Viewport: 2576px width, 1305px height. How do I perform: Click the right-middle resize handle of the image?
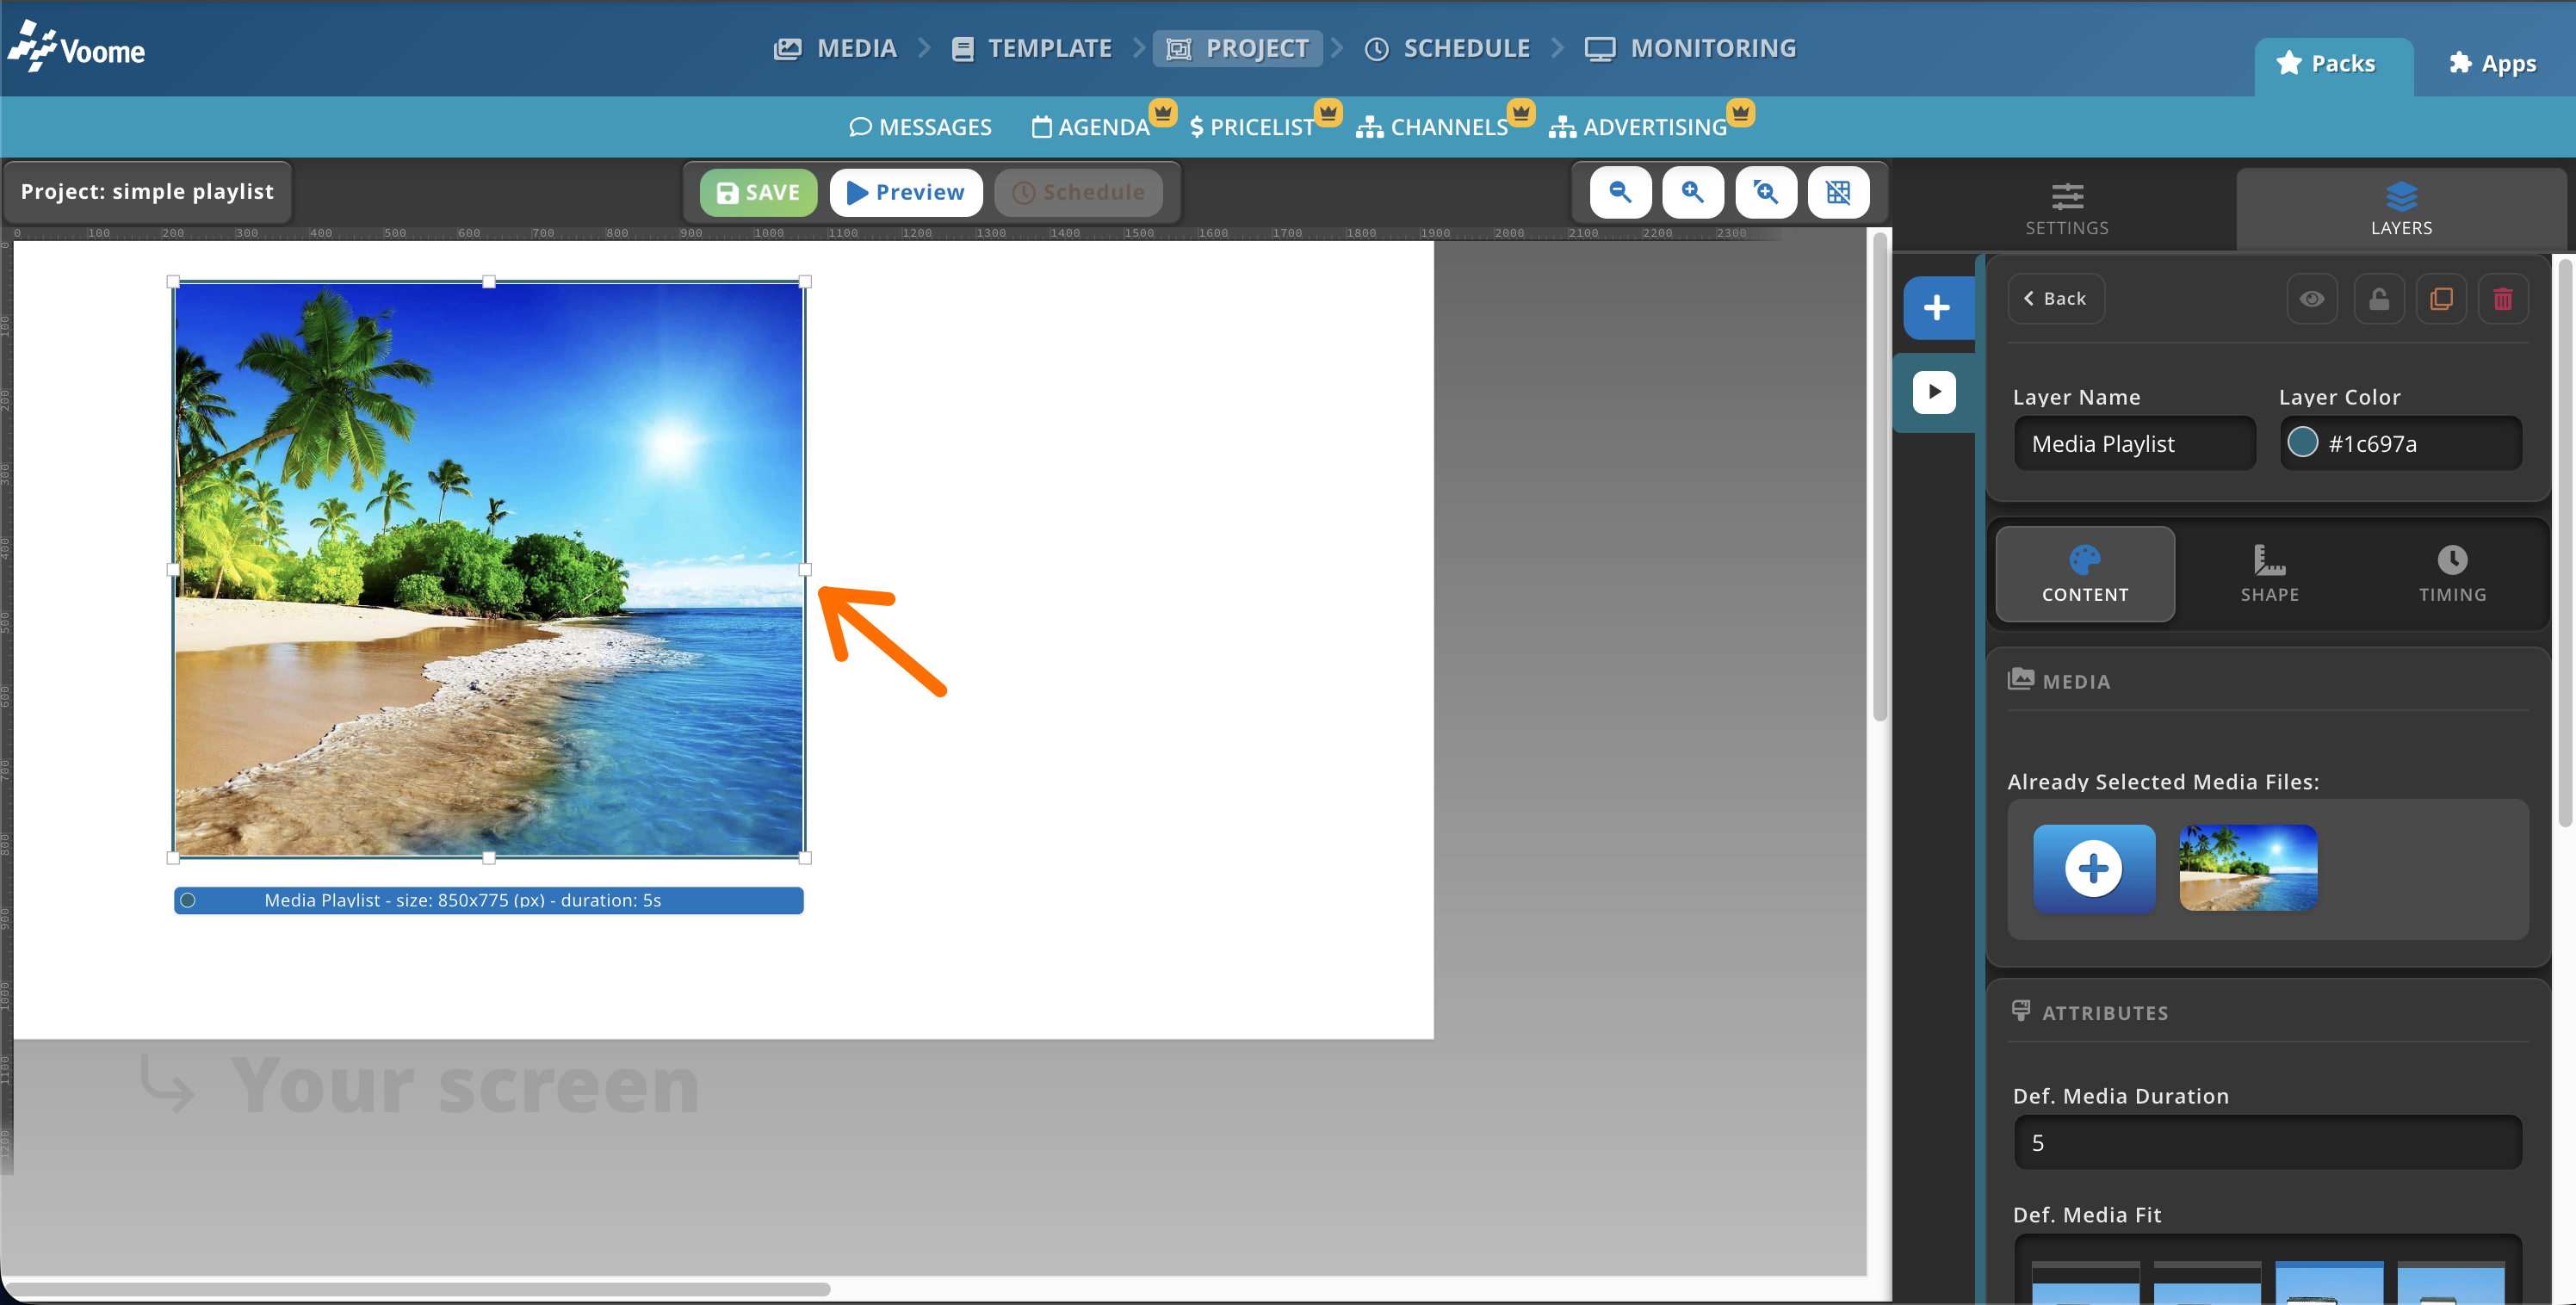pyautogui.click(x=804, y=569)
